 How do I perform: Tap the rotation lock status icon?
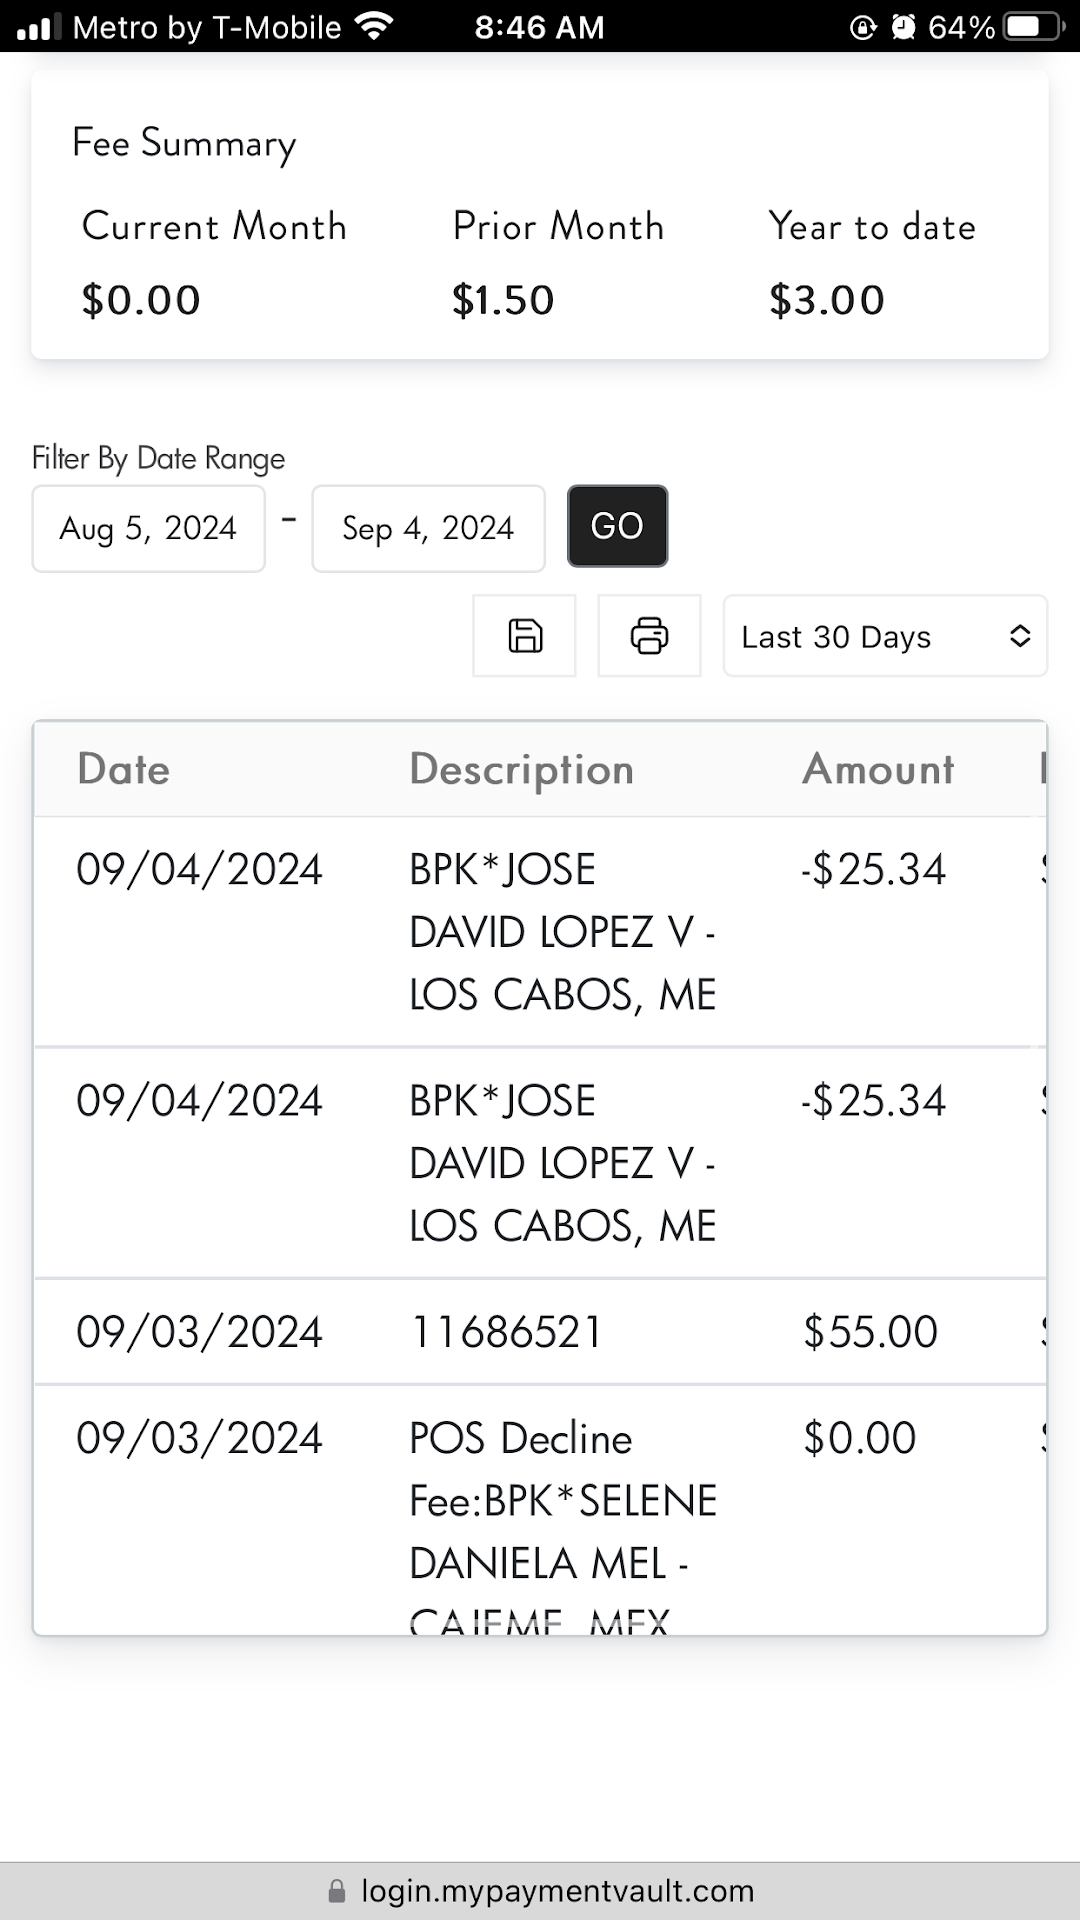pos(862,27)
